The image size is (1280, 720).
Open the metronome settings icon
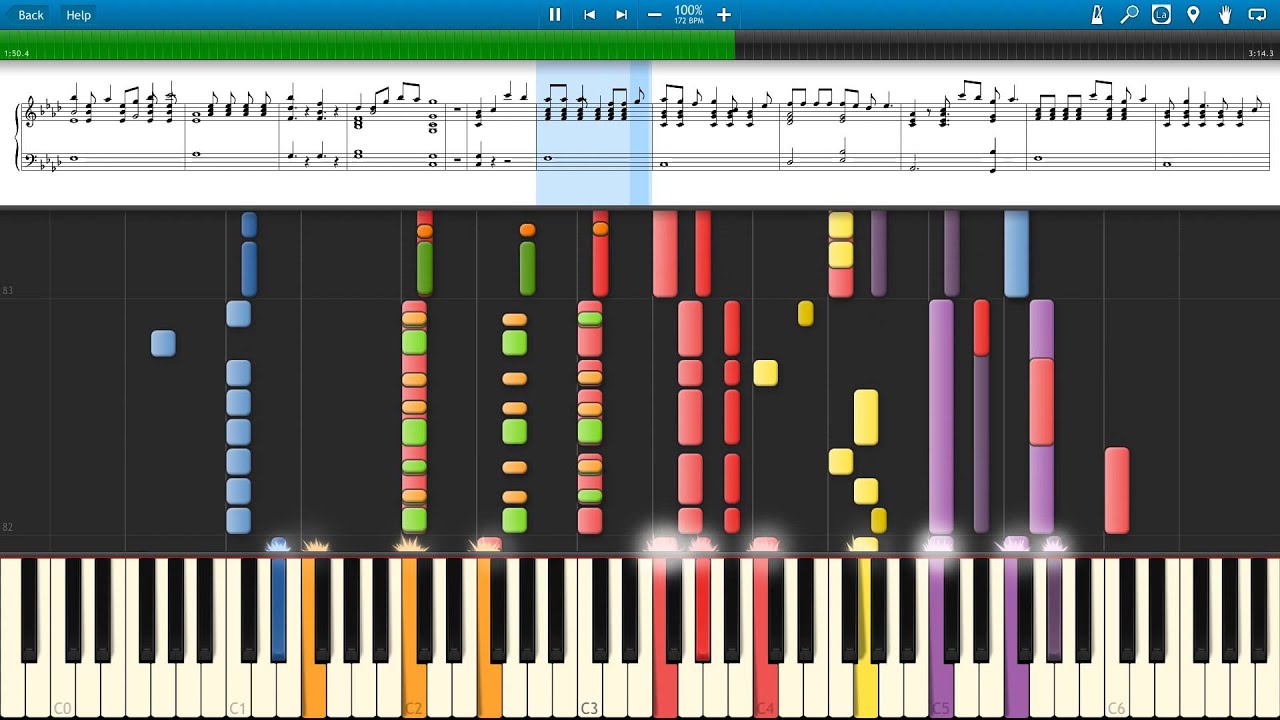1097,14
